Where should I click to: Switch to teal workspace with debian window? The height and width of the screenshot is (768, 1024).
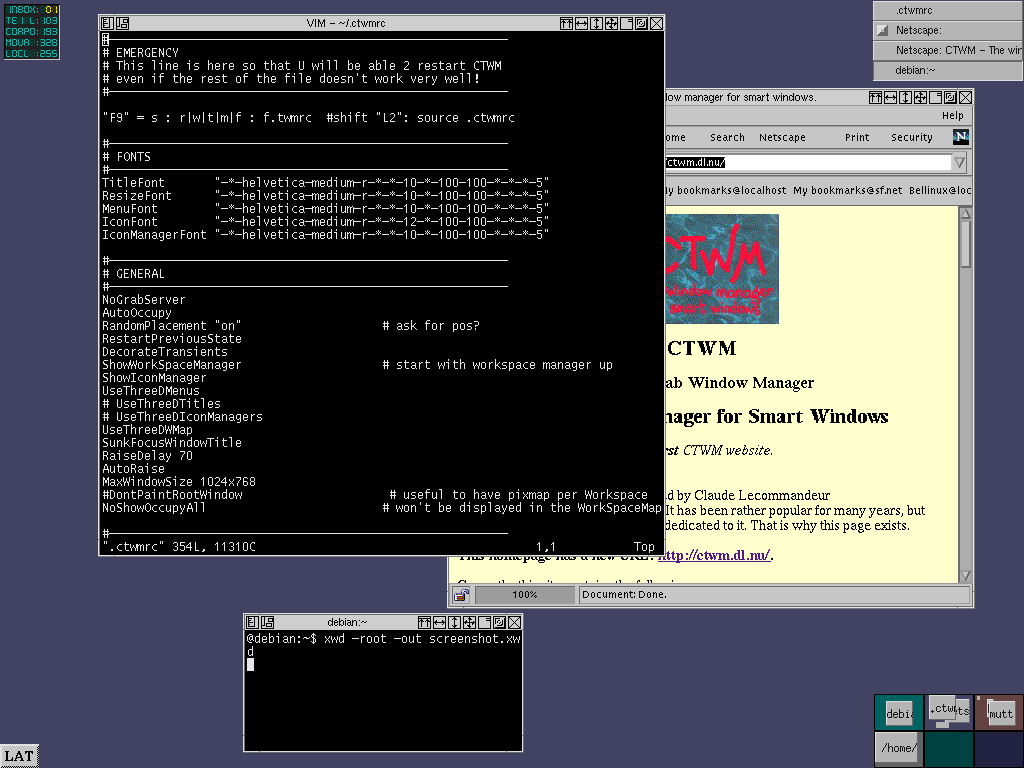pyautogui.click(x=899, y=713)
